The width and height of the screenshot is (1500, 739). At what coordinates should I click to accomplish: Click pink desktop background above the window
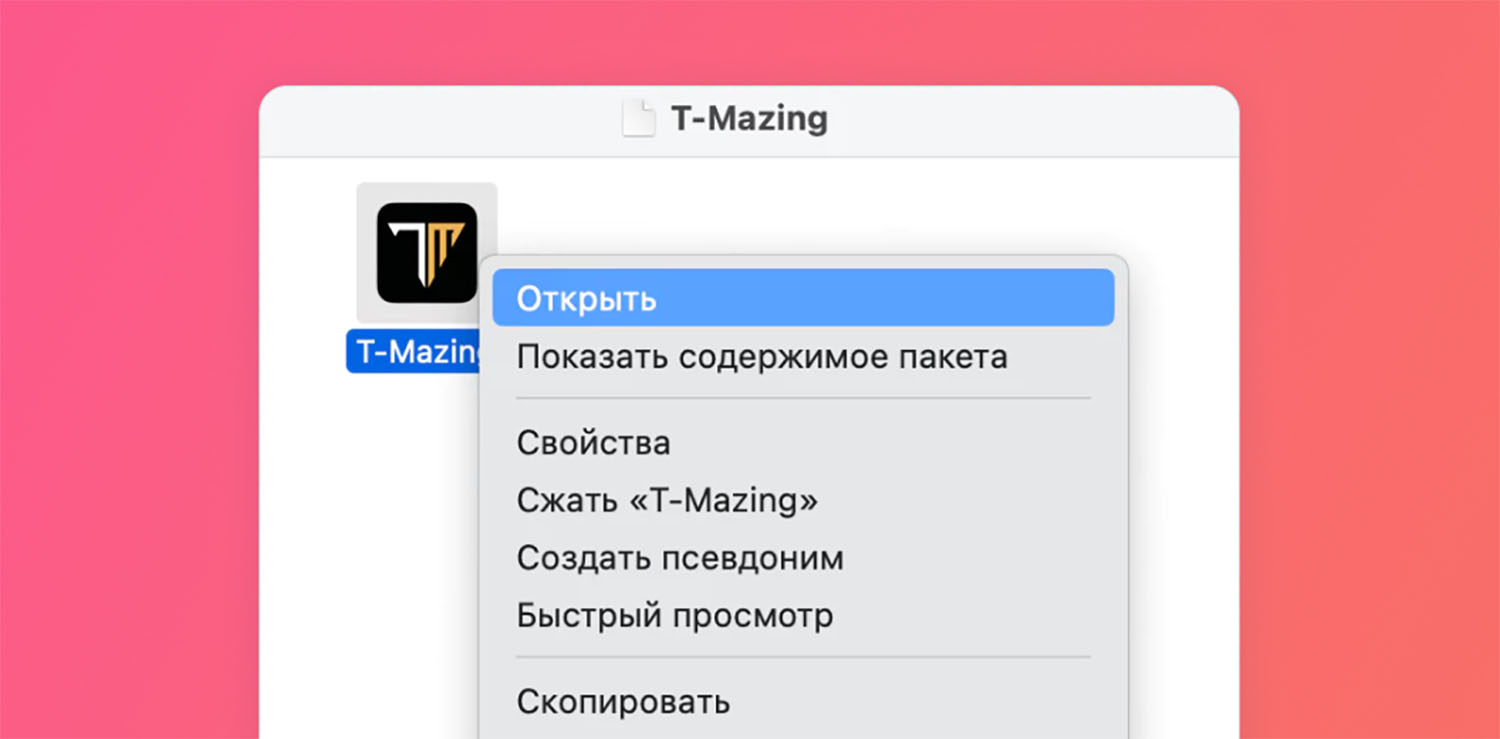(750, 40)
